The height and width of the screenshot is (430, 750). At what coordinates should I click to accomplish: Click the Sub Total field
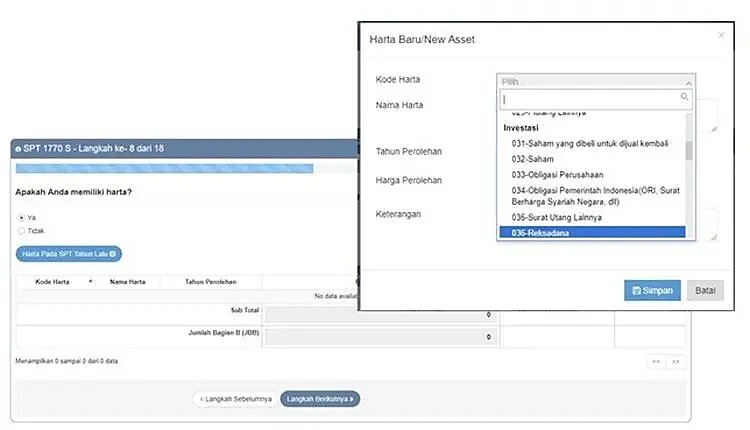(381, 314)
